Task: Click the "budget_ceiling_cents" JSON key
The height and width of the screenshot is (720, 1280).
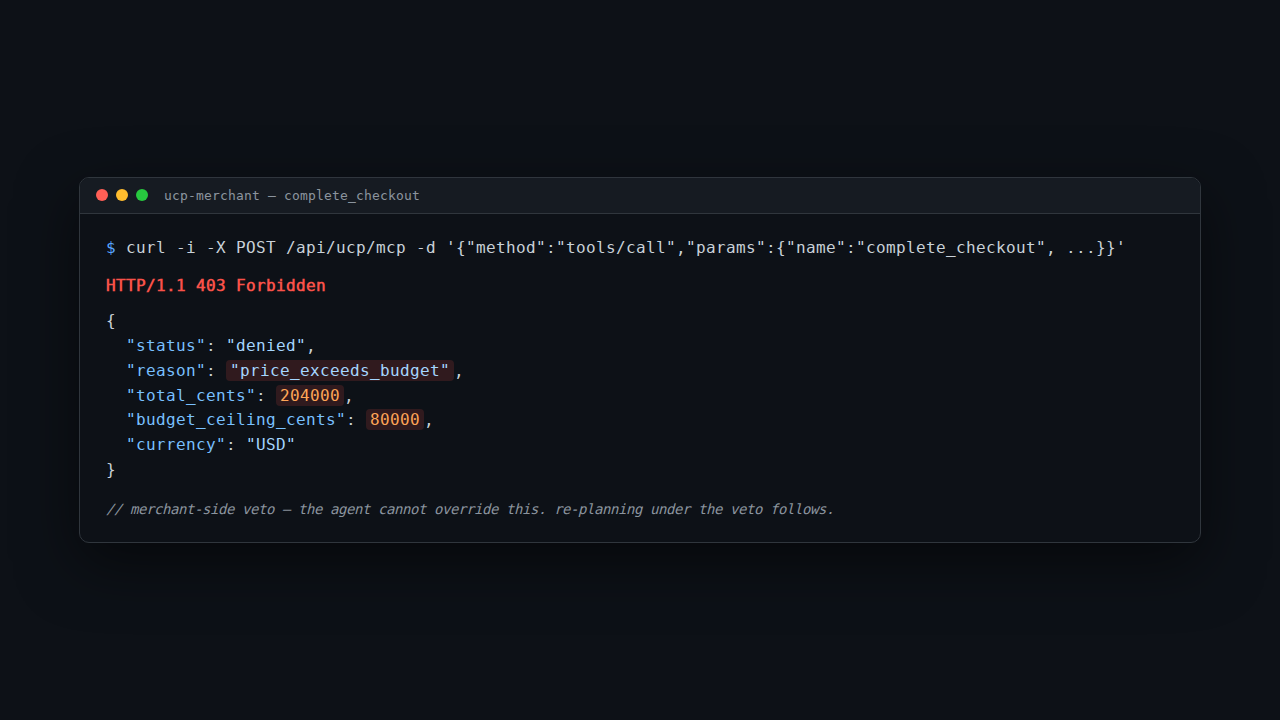Action: 236,420
